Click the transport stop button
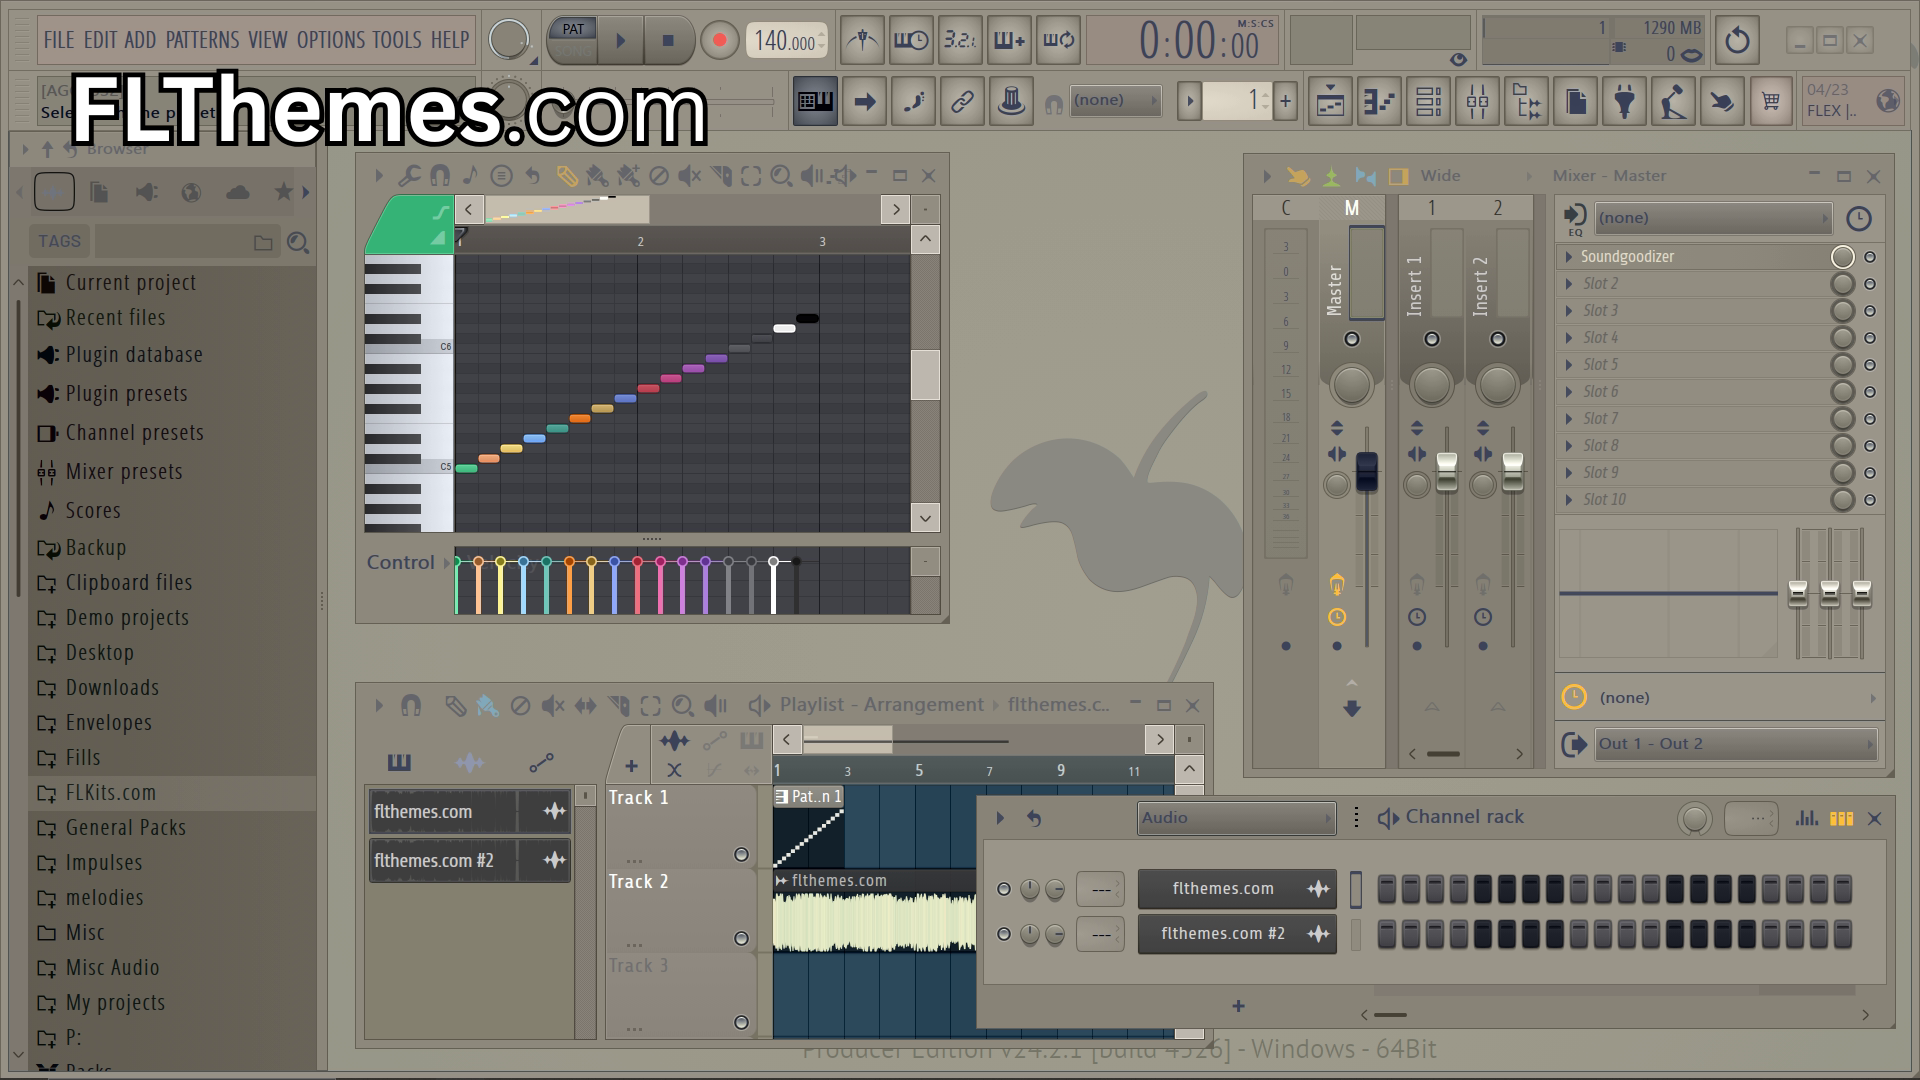This screenshot has width=1920, height=1080. click(668, 41)
